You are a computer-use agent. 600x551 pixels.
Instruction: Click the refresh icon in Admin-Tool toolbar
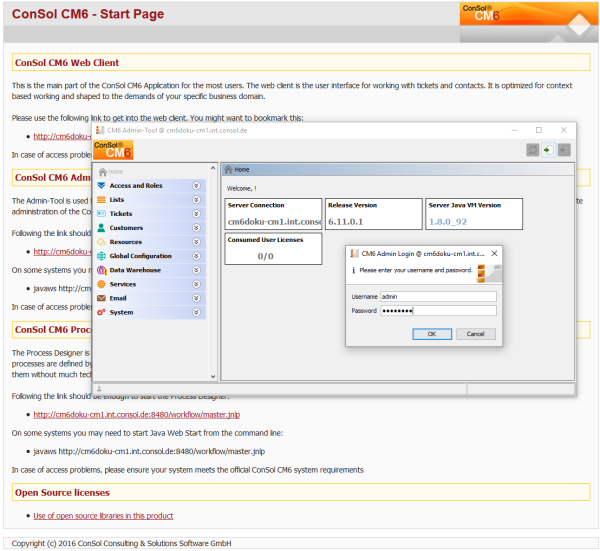[532, 150]
